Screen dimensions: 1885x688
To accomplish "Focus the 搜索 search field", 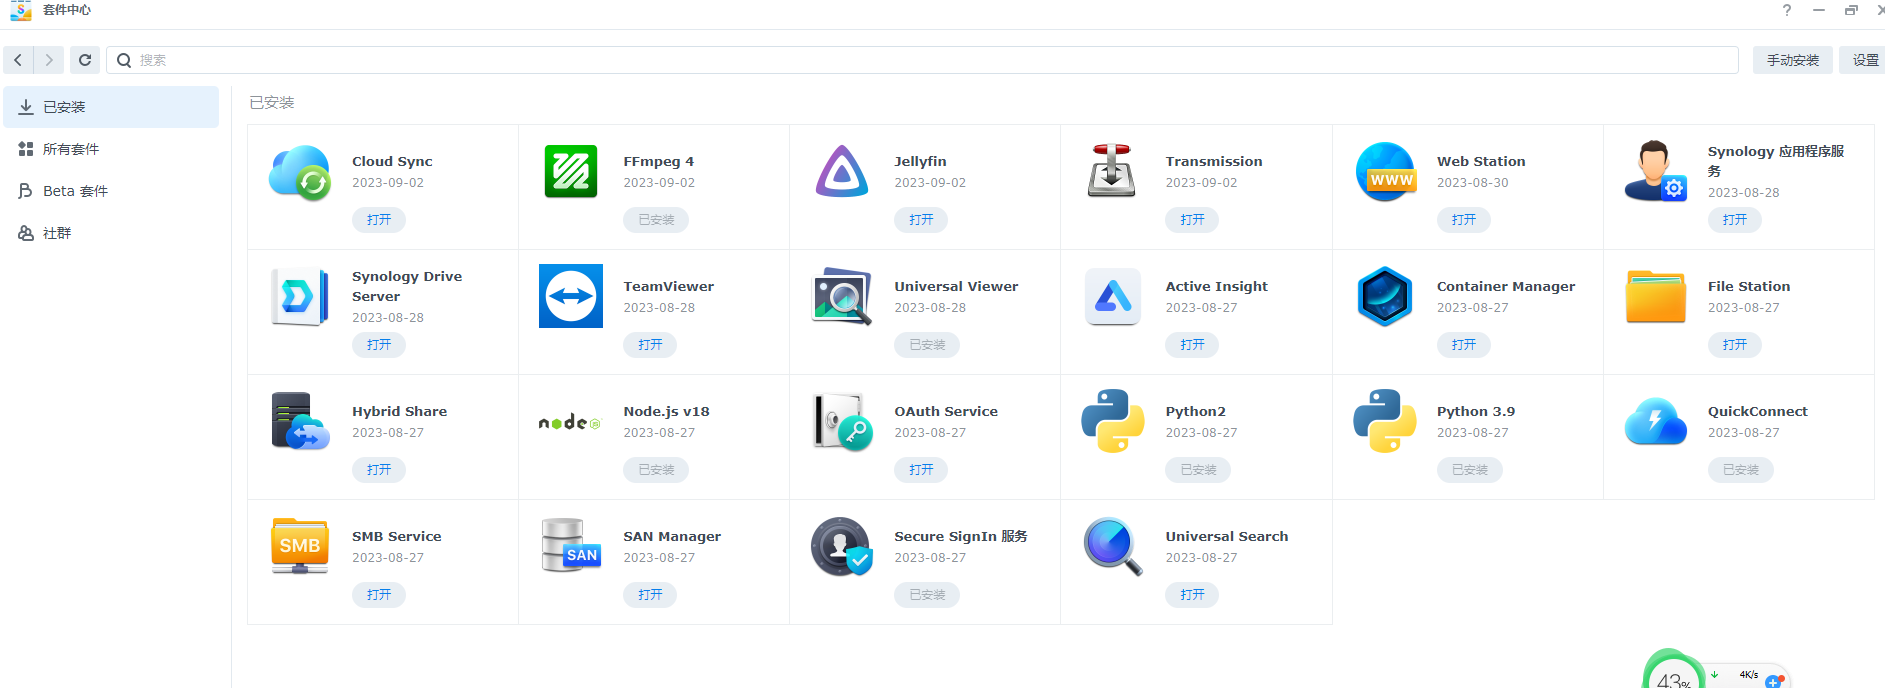I will [930, 60].
